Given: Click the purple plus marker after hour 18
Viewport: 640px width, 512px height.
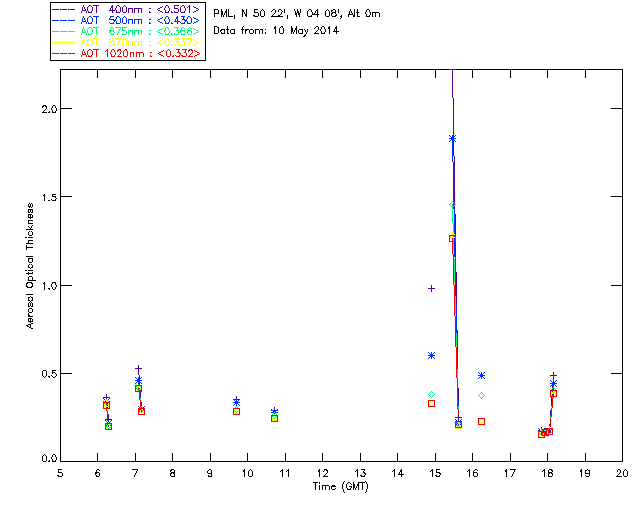Looking at the screenshot, I should click(553, 375).
